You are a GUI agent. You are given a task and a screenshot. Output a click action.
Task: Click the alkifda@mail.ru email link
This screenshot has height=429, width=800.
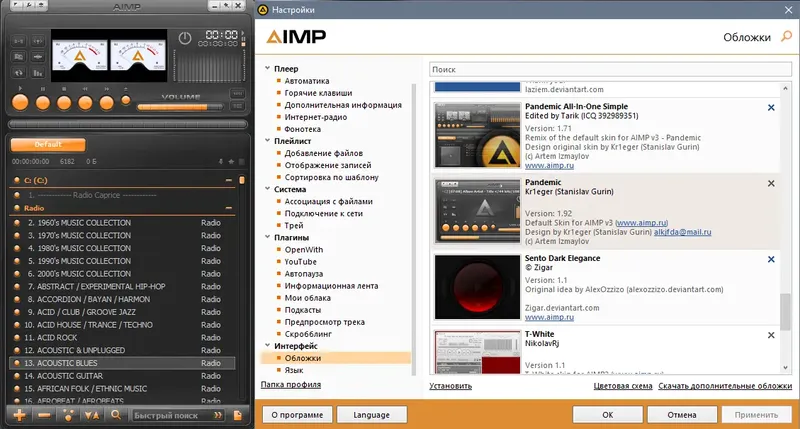tap(682, 232)
